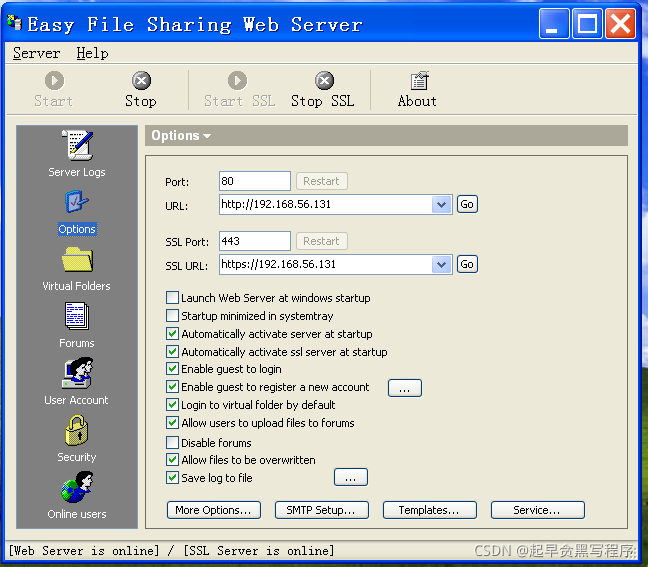The image size is (648, 567).
Task: Click Go beside the SSL URL field
Action: tap(467, 264)
